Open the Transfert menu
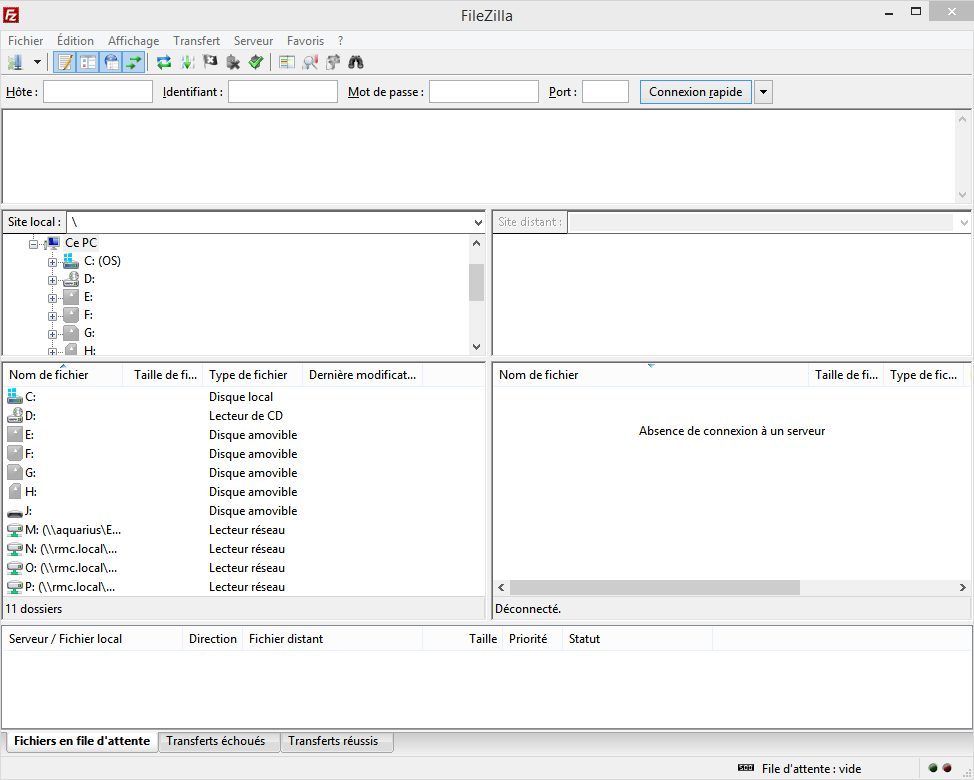This screenshot has height=780, width=974. pos(196,41)
